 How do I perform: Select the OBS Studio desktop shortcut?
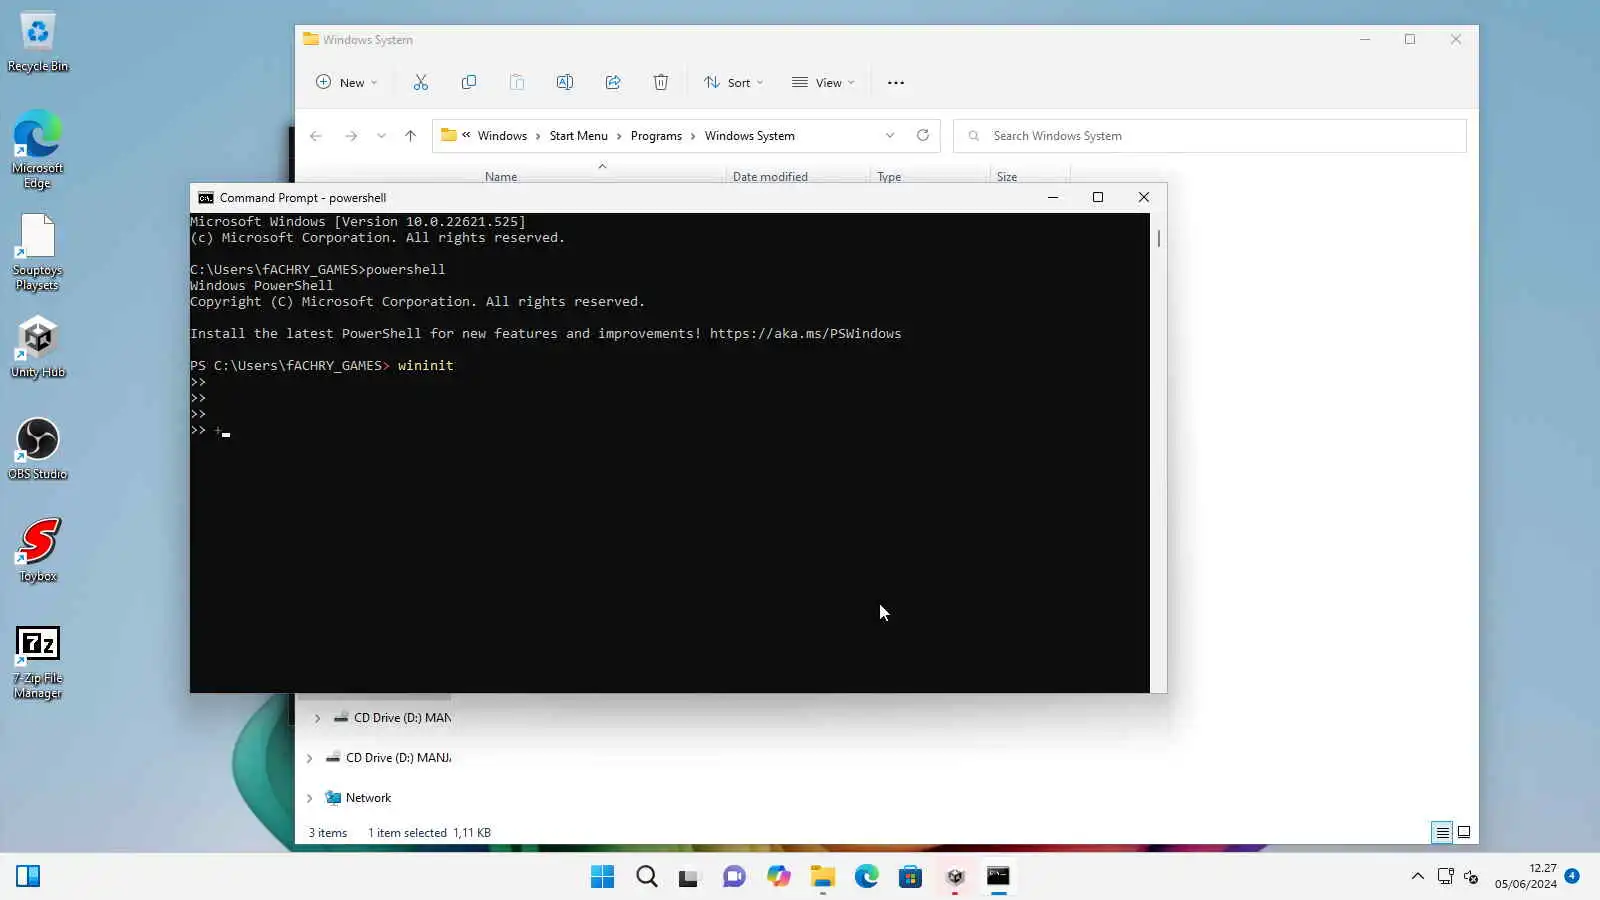38,449
